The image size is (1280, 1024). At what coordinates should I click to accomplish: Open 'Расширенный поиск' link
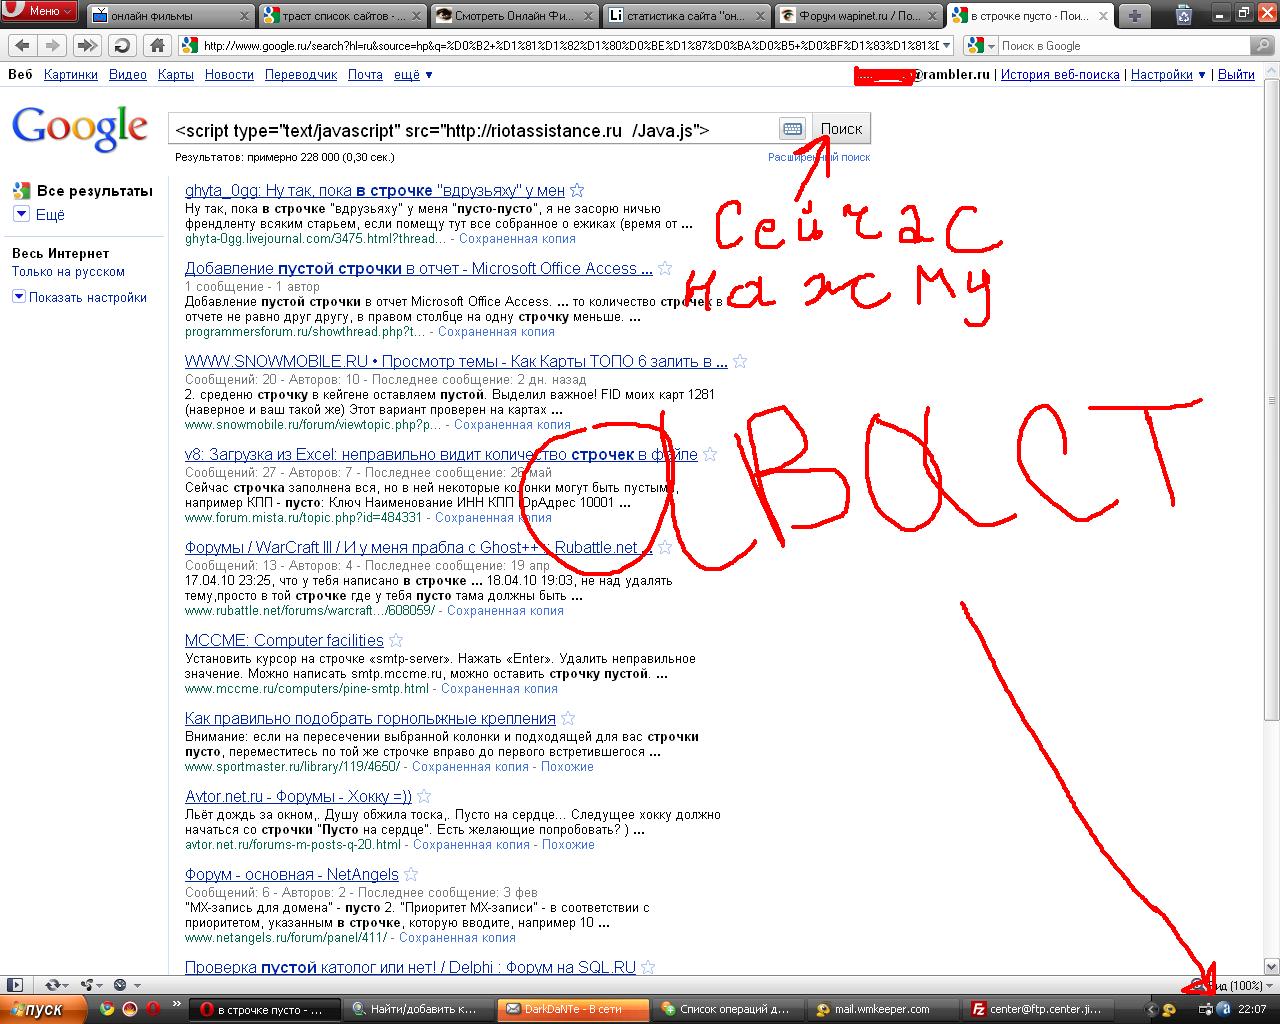coord(818,157)
